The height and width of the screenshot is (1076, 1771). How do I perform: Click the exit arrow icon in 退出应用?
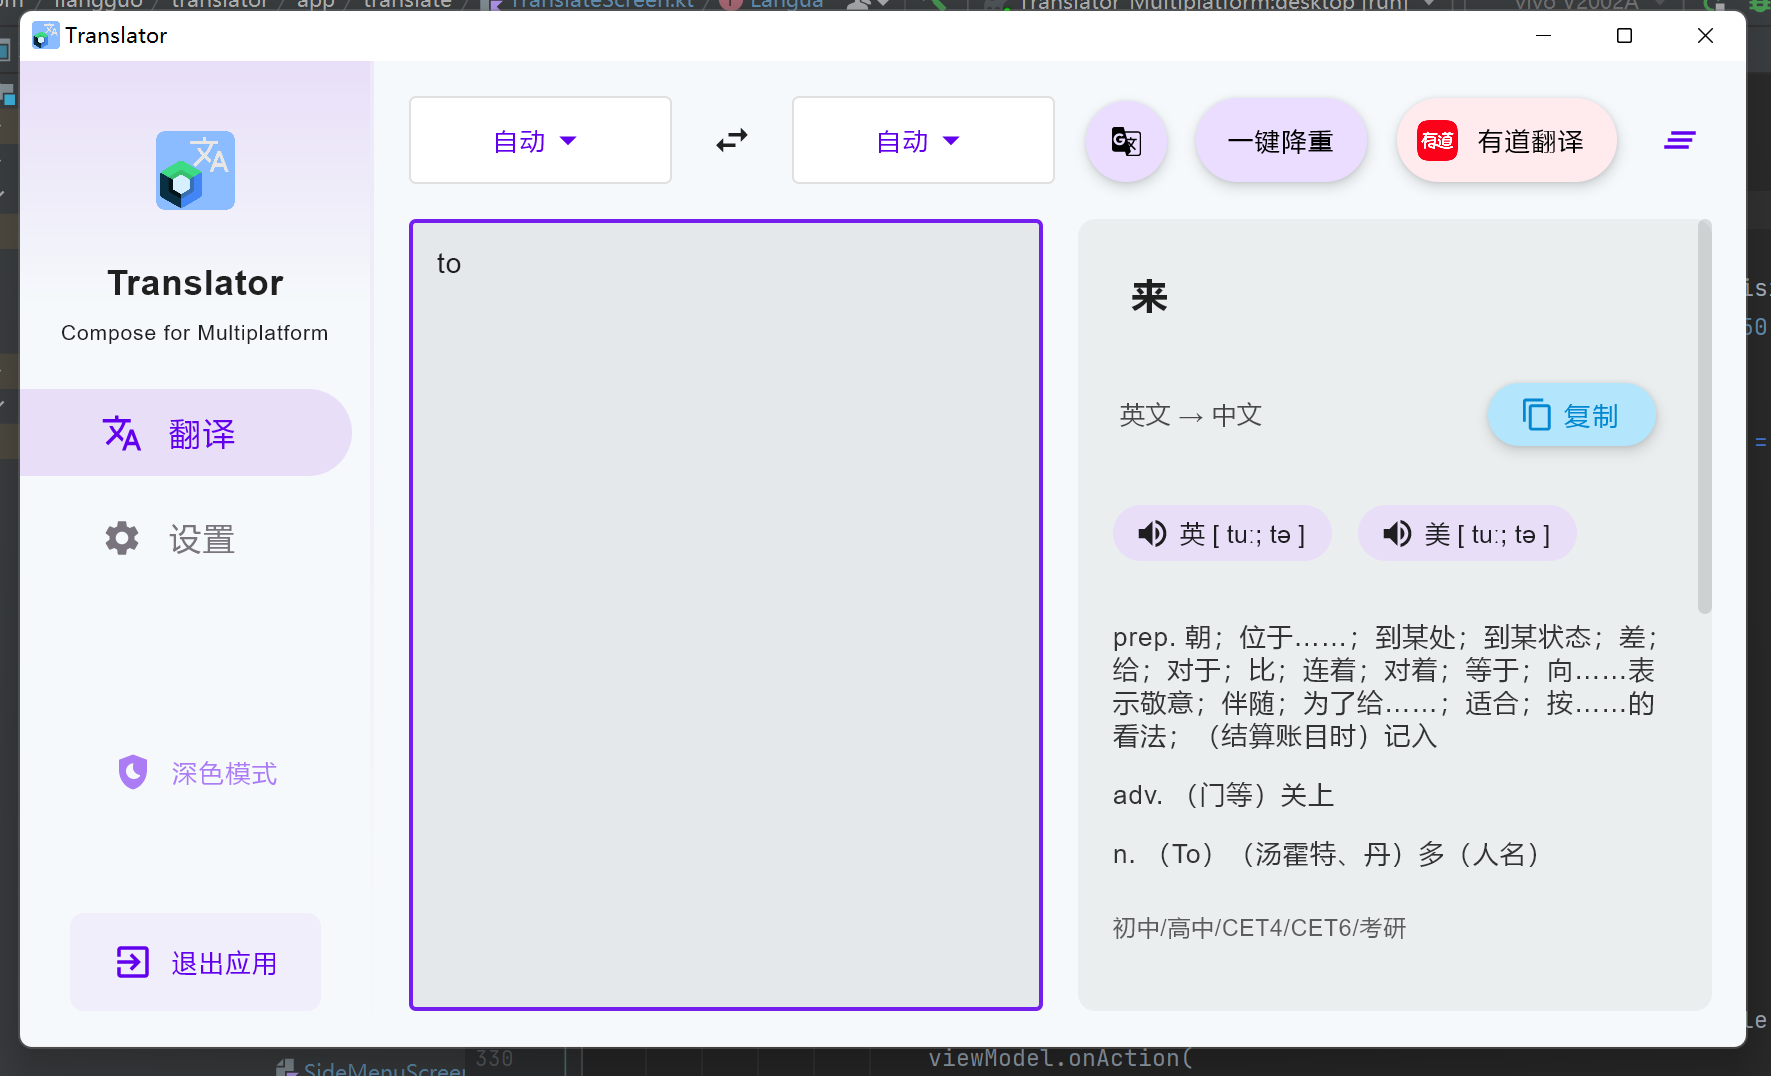pos(133,962)
